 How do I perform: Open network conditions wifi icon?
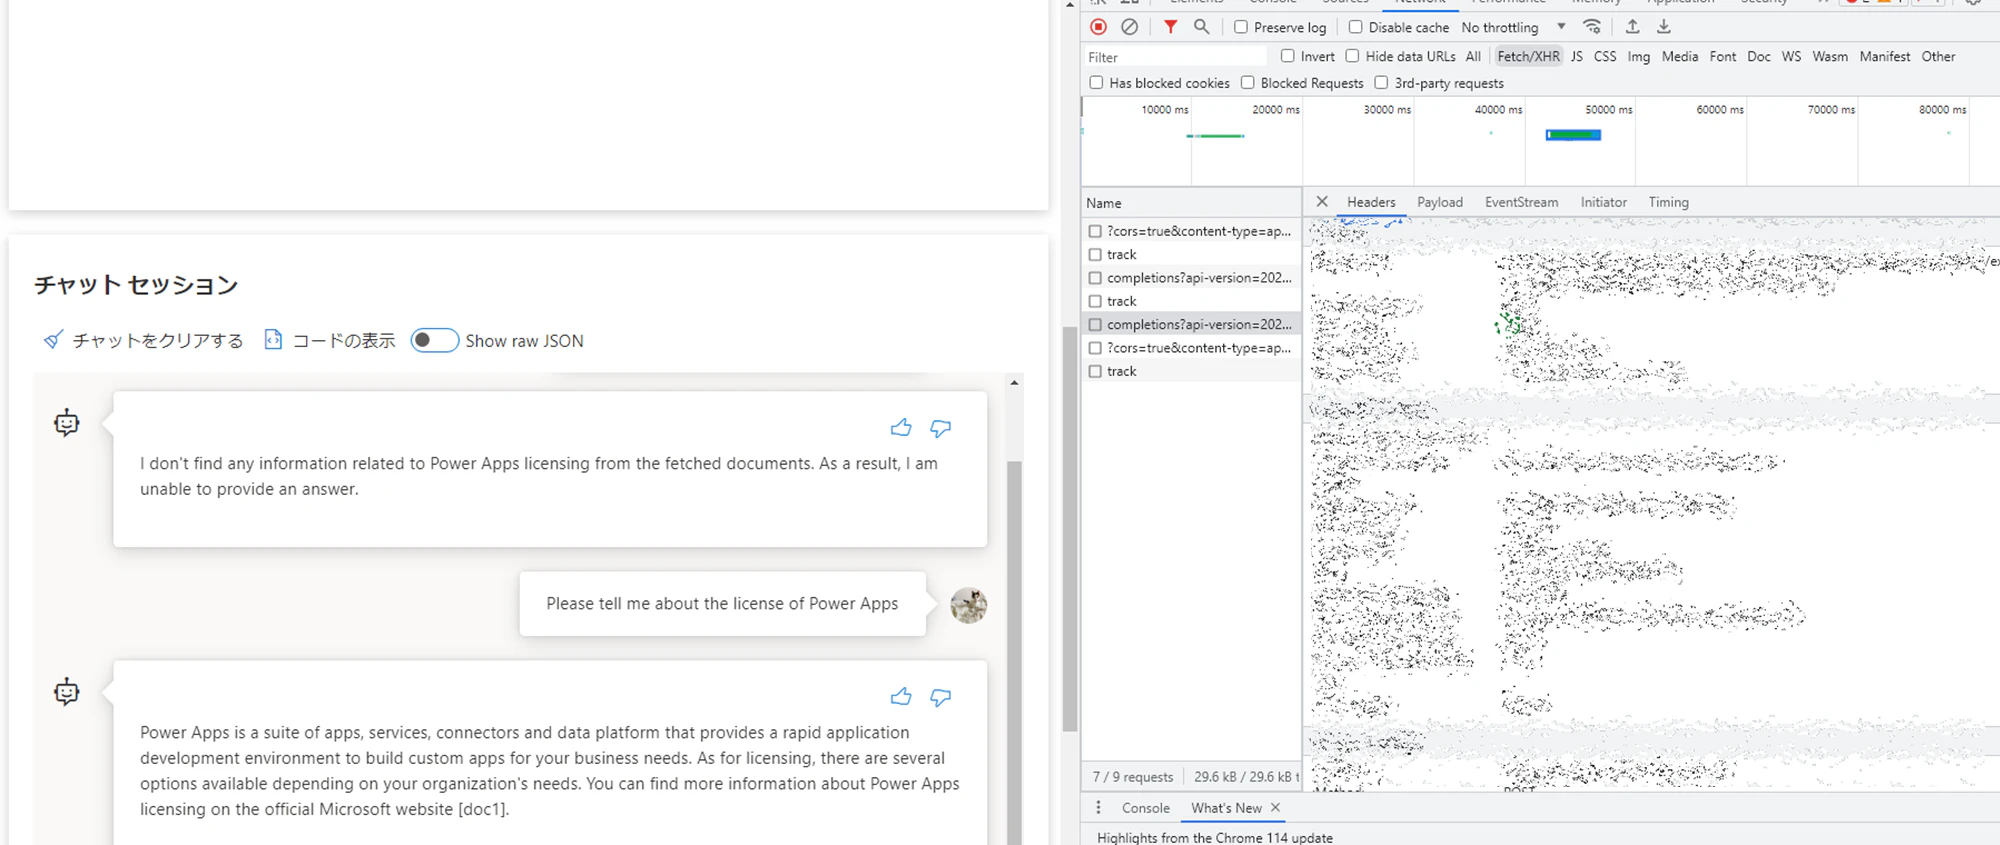[x=1592, y=27]
